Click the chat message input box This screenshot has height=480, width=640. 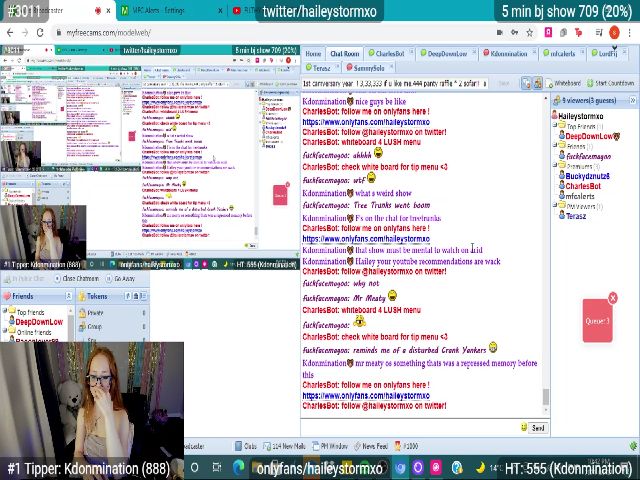coord(410,428)
